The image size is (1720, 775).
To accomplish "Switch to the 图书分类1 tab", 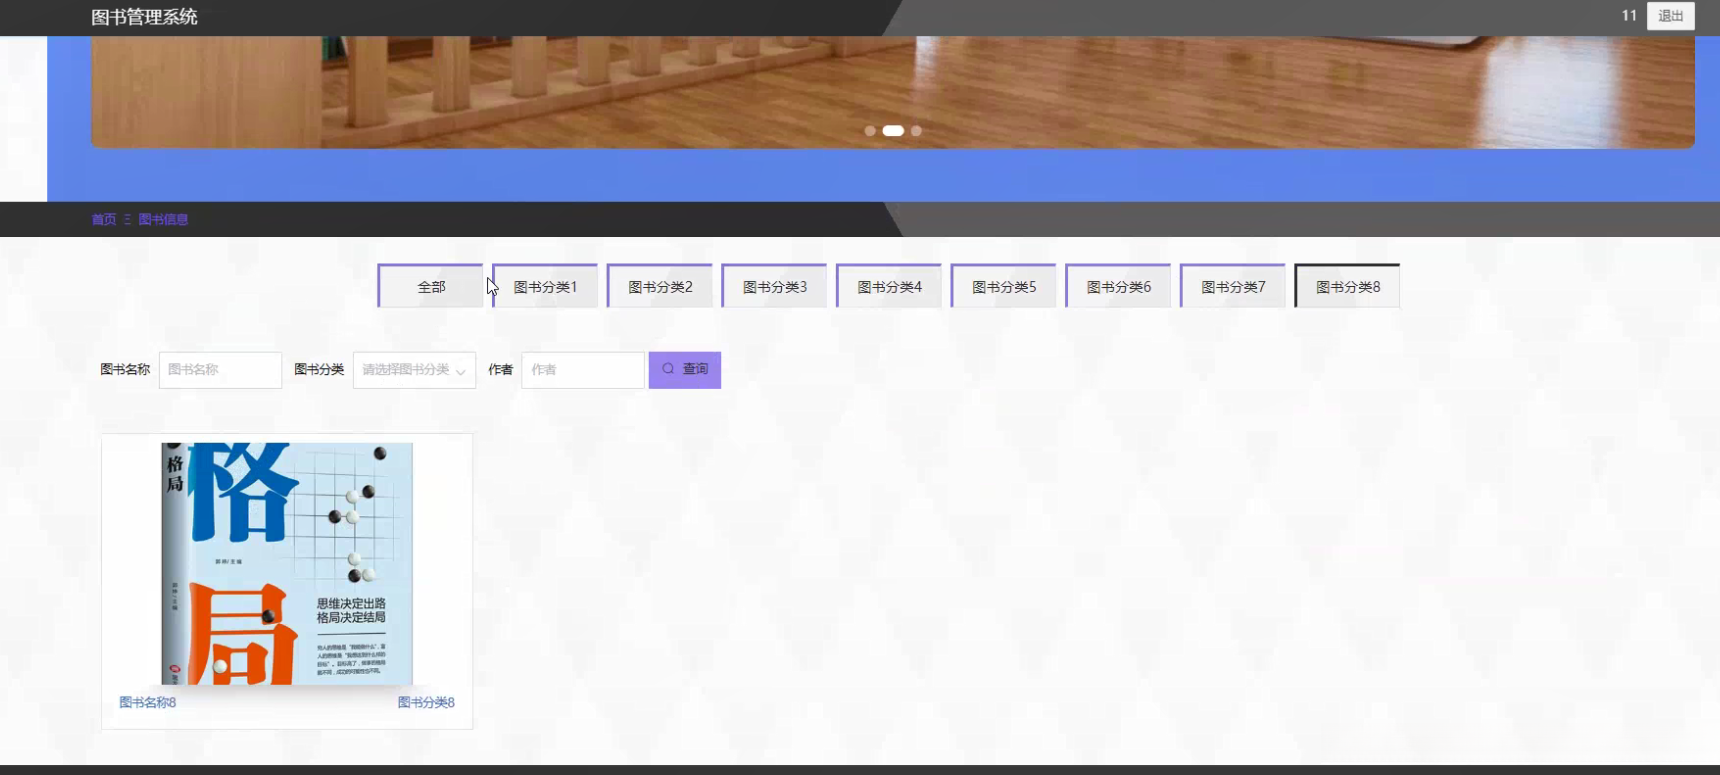I will [x=545, y=287].
